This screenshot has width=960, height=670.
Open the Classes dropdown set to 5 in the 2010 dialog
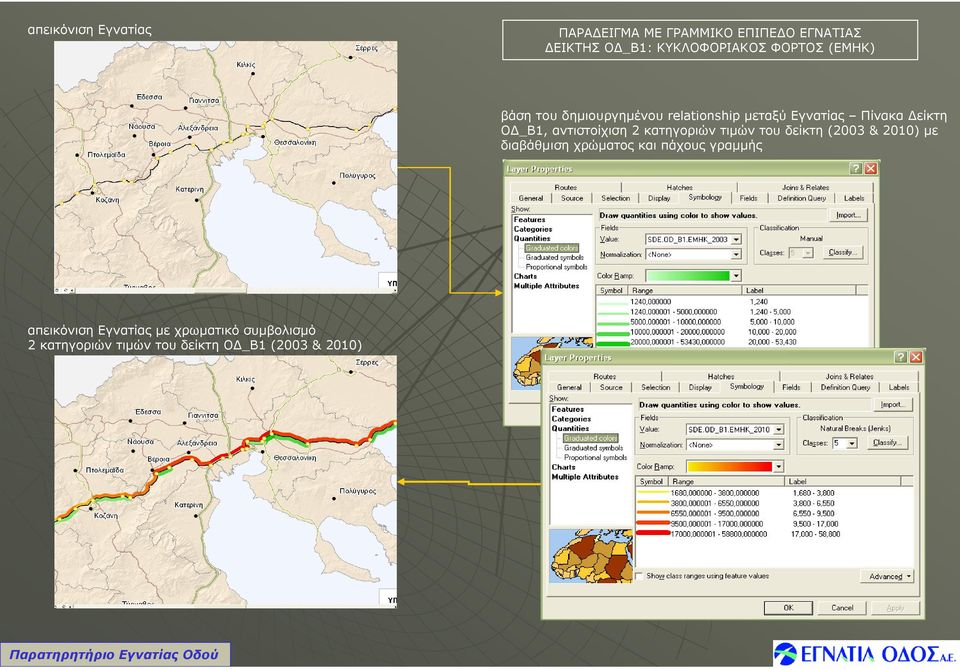click(852, 443)
